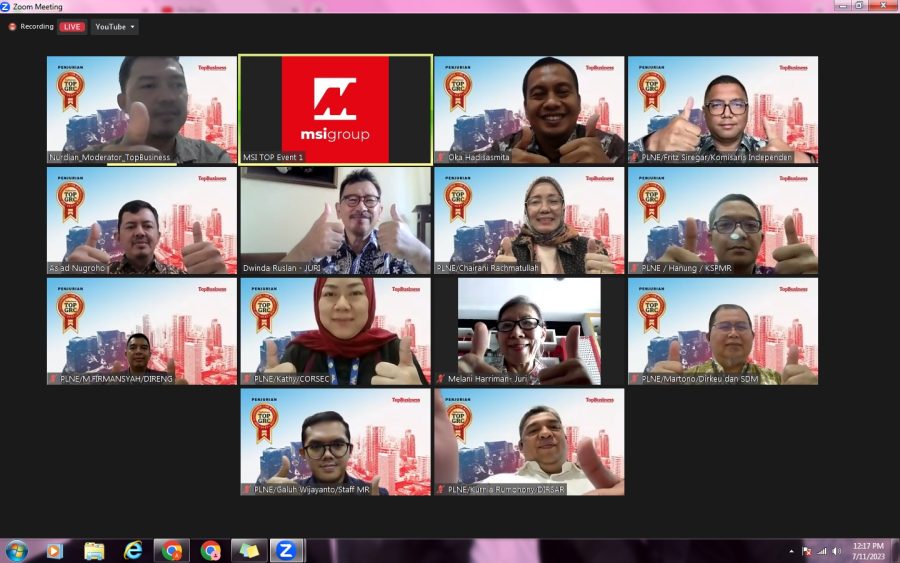Click the volume speaker tray icon
Screen dimensions: 900x563
(836, 551)
